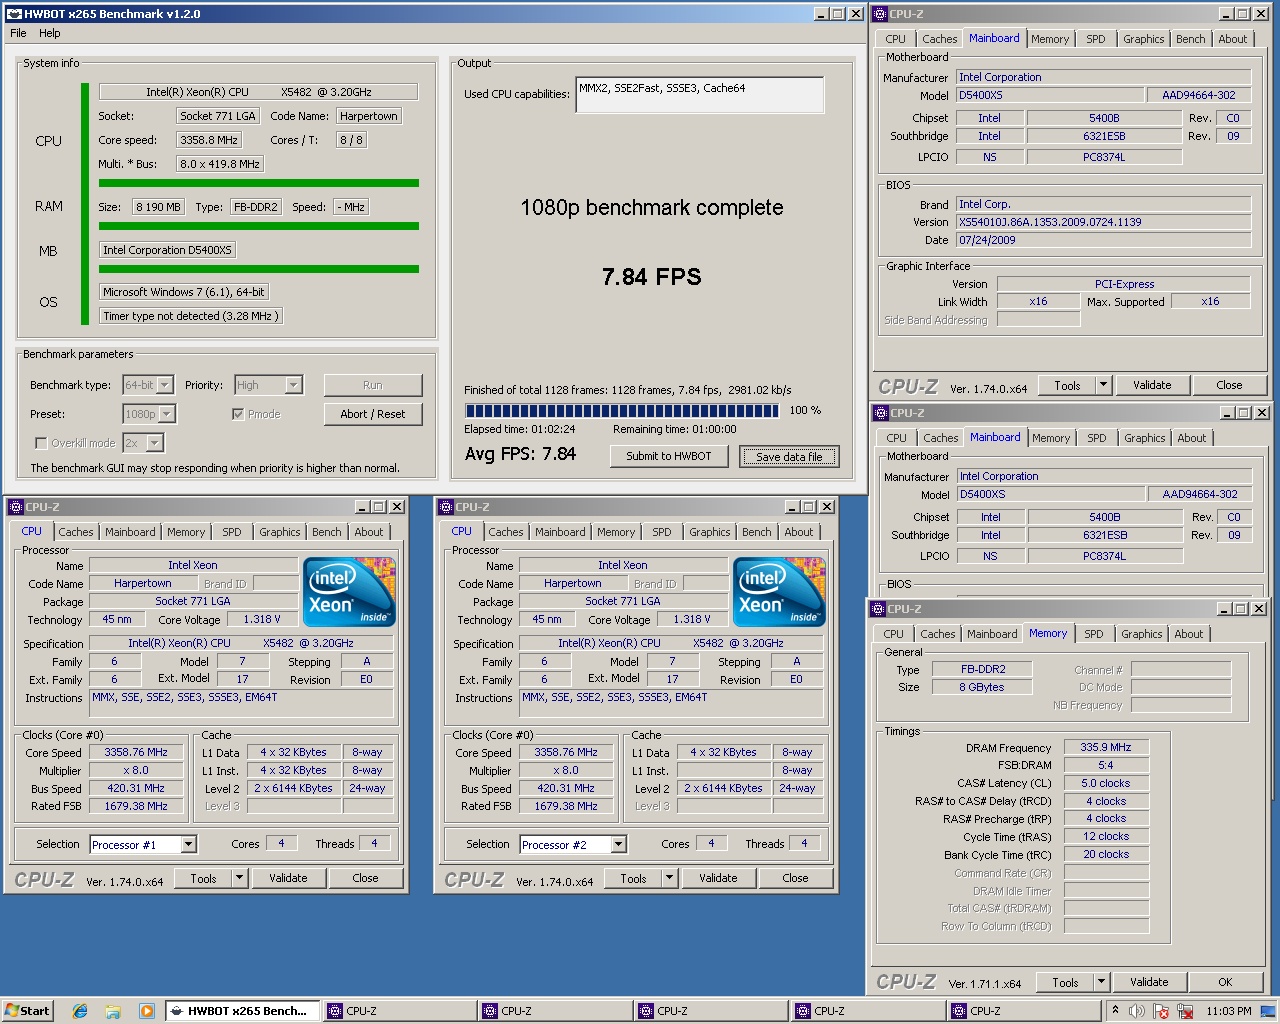This screenshot has width=1280, height=1024.
Task: Click the 7.84 FPS benchmark result text
Action: coord(652,277)
